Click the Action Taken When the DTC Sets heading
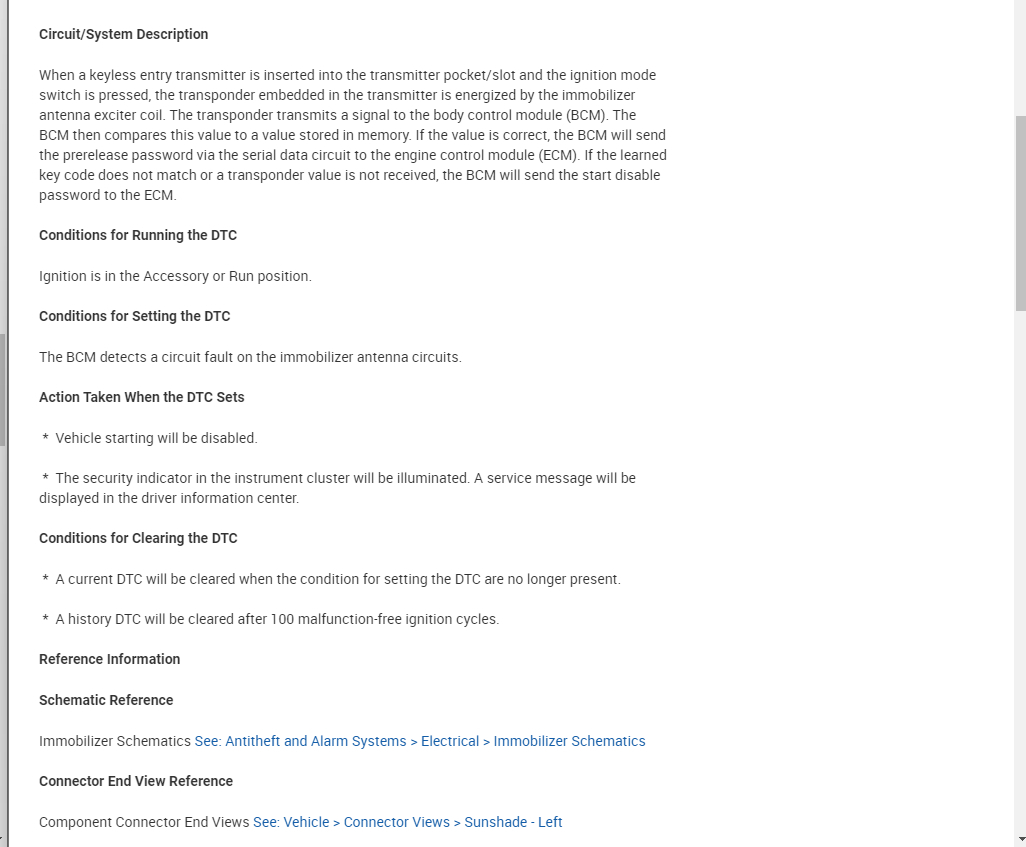This screenshot has width=1026, height=847. 141,397
